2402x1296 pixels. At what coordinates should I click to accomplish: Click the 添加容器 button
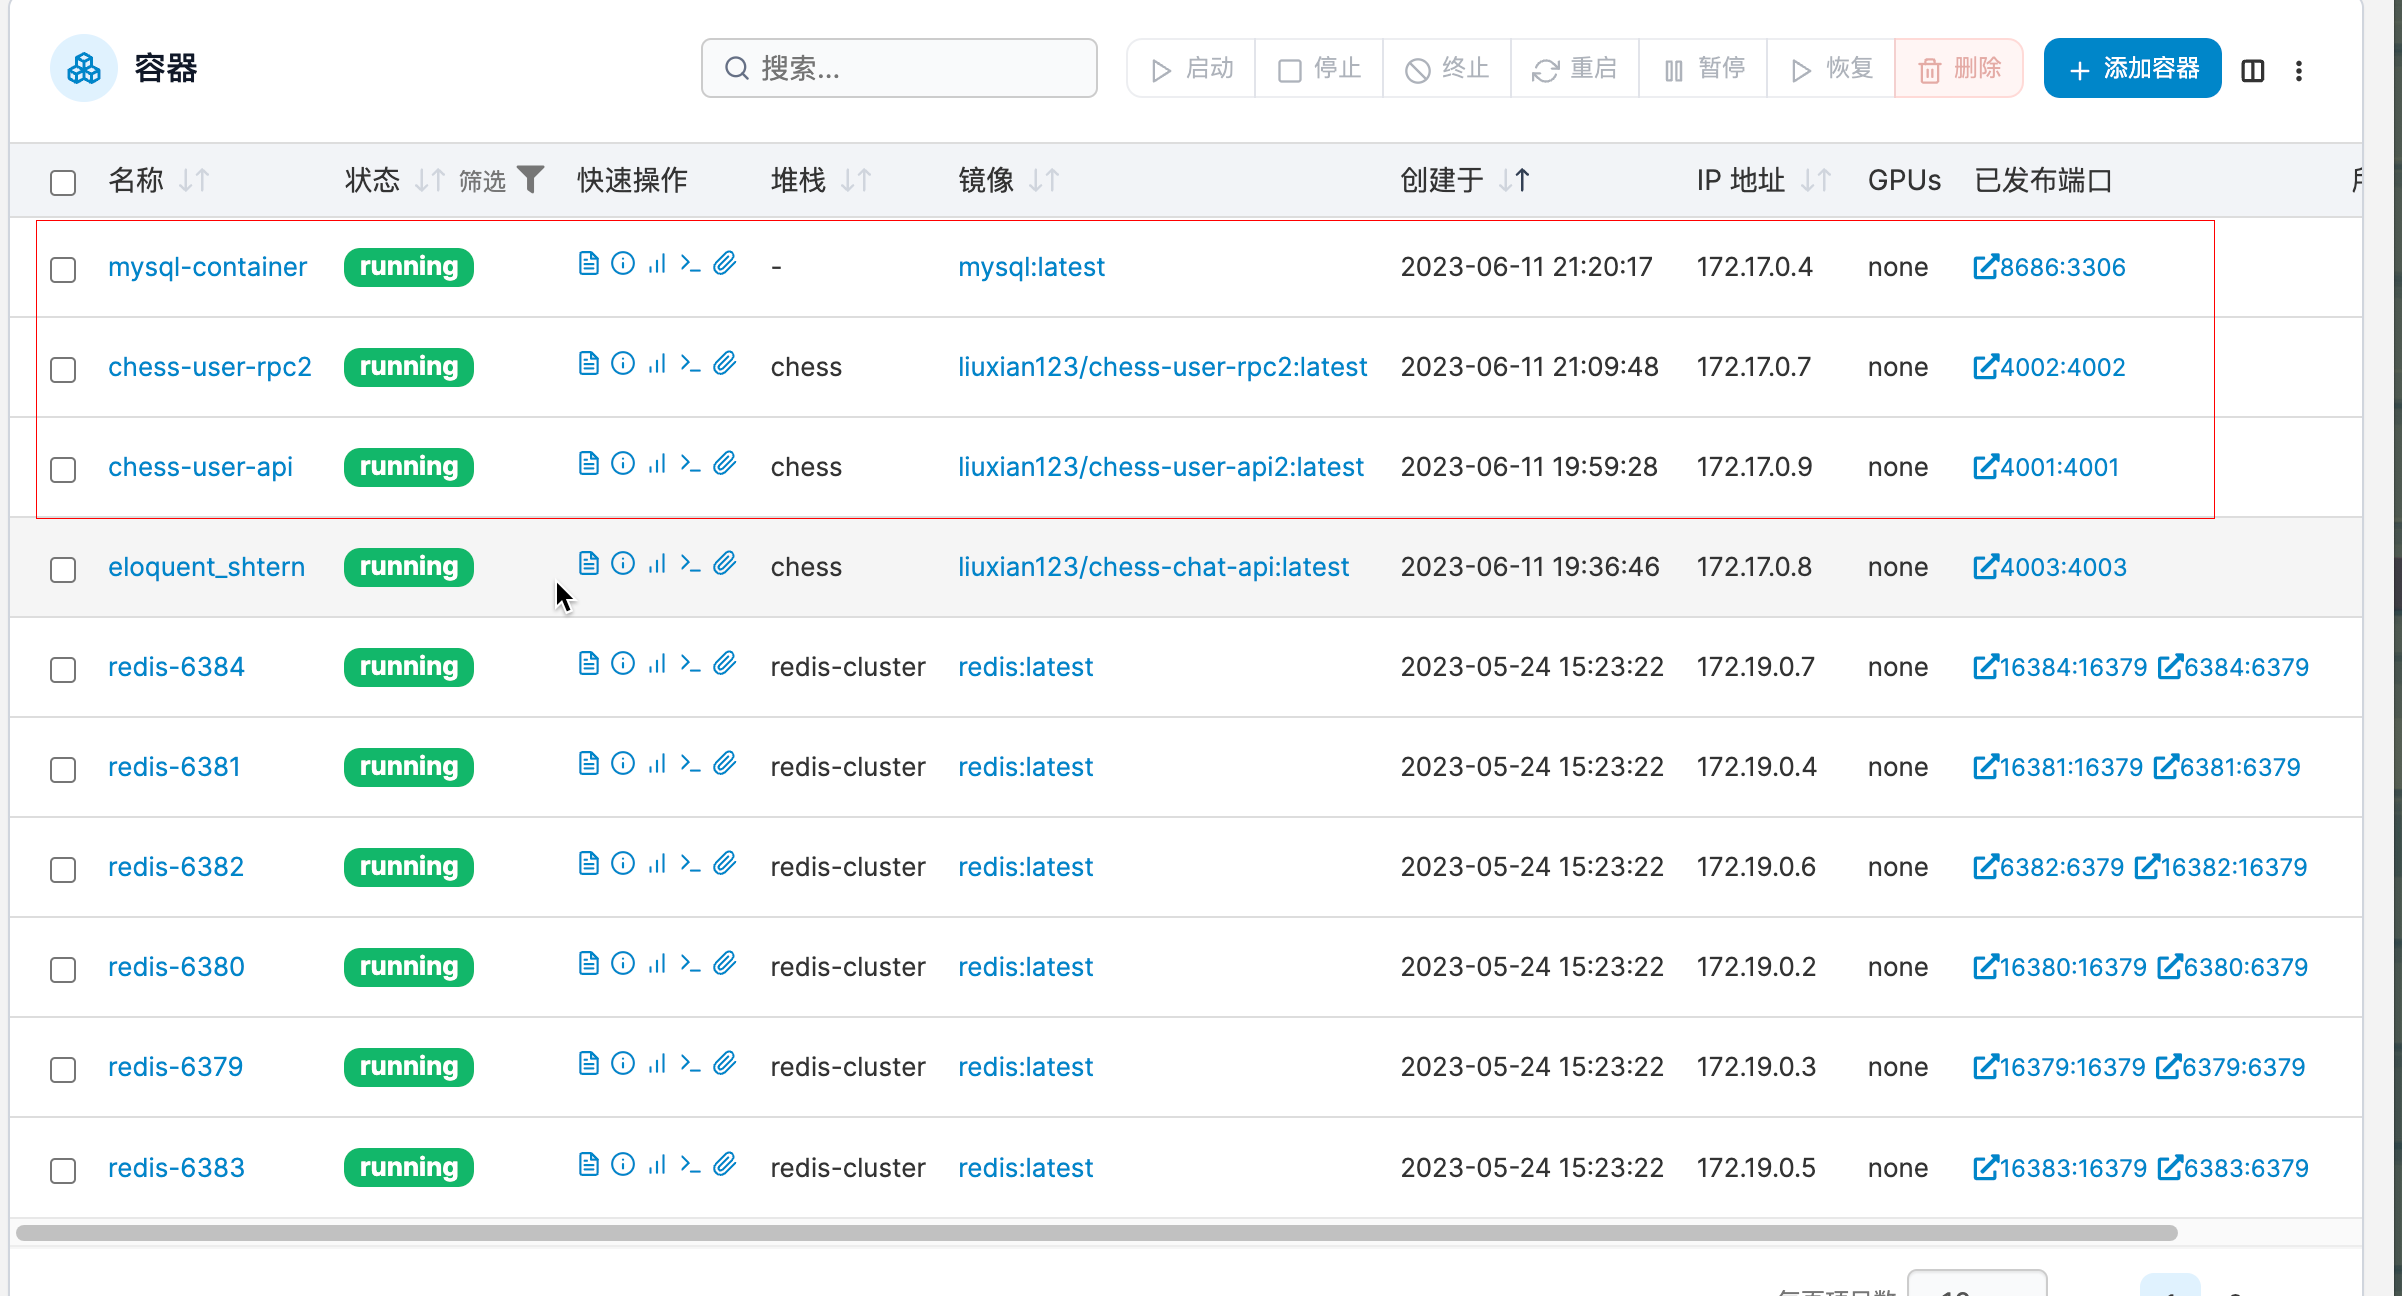pos(2132,68)
